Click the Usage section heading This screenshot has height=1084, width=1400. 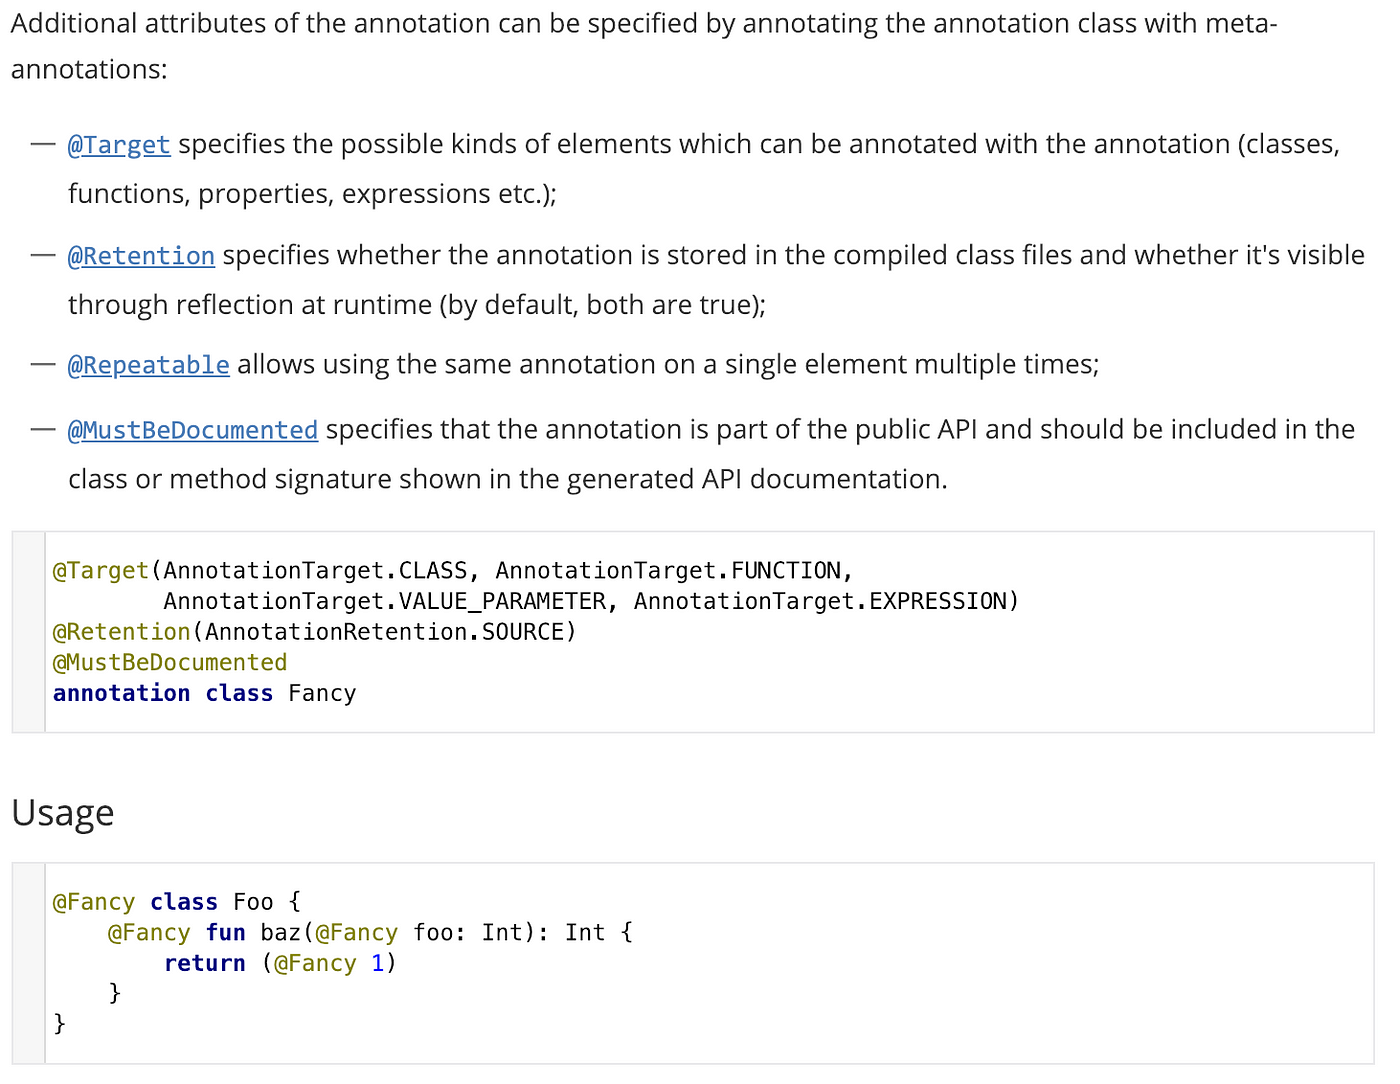63,813
